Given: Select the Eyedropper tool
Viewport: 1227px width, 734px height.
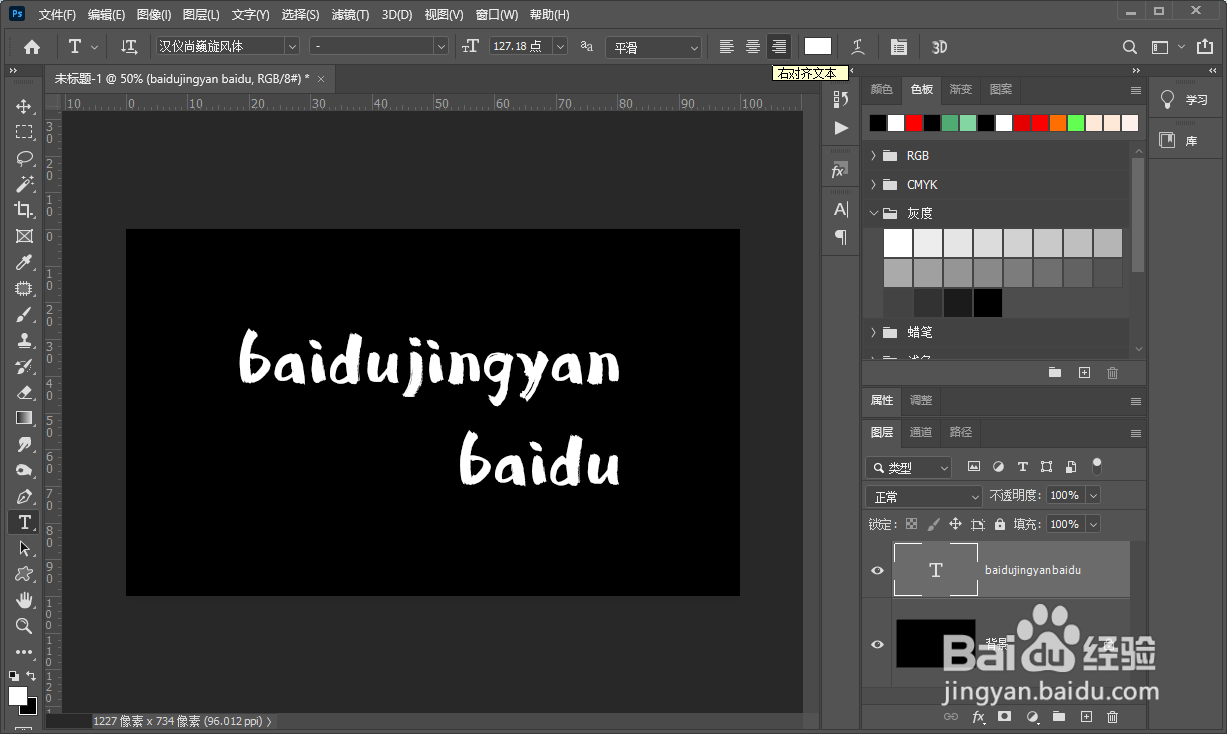Looking at the screenshot, I should 24,262.
